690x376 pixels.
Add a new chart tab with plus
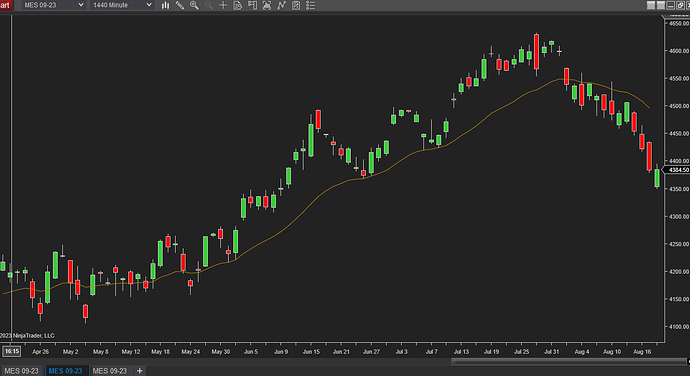tap(139, 371)
